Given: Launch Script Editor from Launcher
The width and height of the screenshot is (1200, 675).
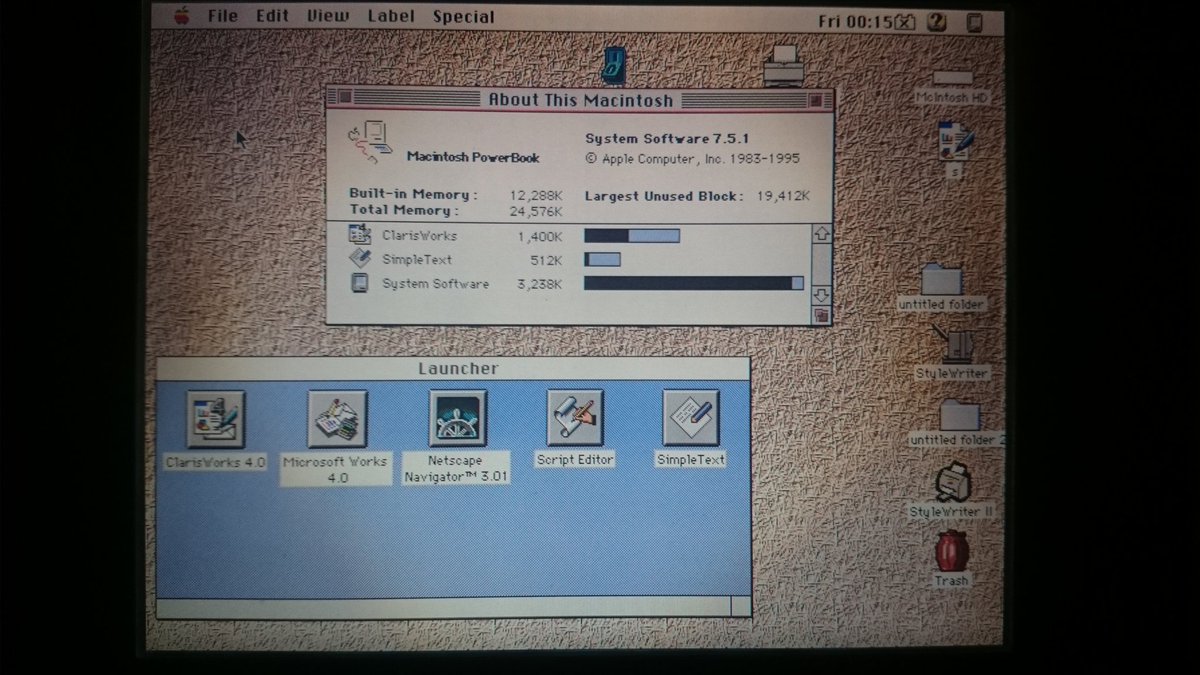Looking at the screenshot, I should click(575, 417).
